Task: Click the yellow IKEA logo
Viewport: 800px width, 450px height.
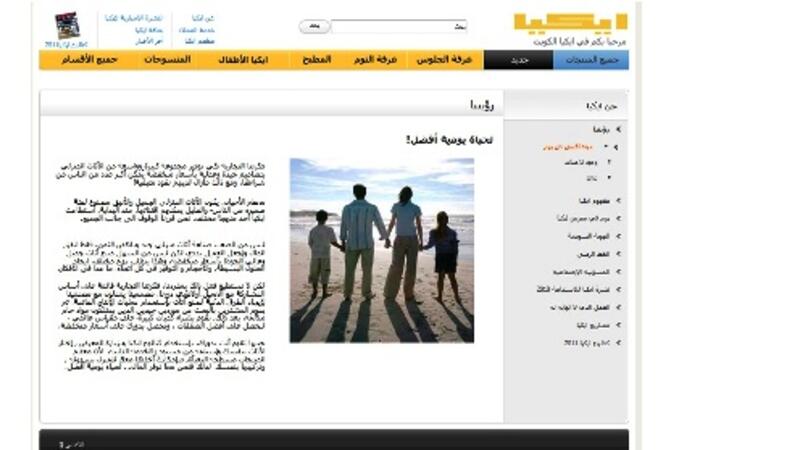Action: 570,23
